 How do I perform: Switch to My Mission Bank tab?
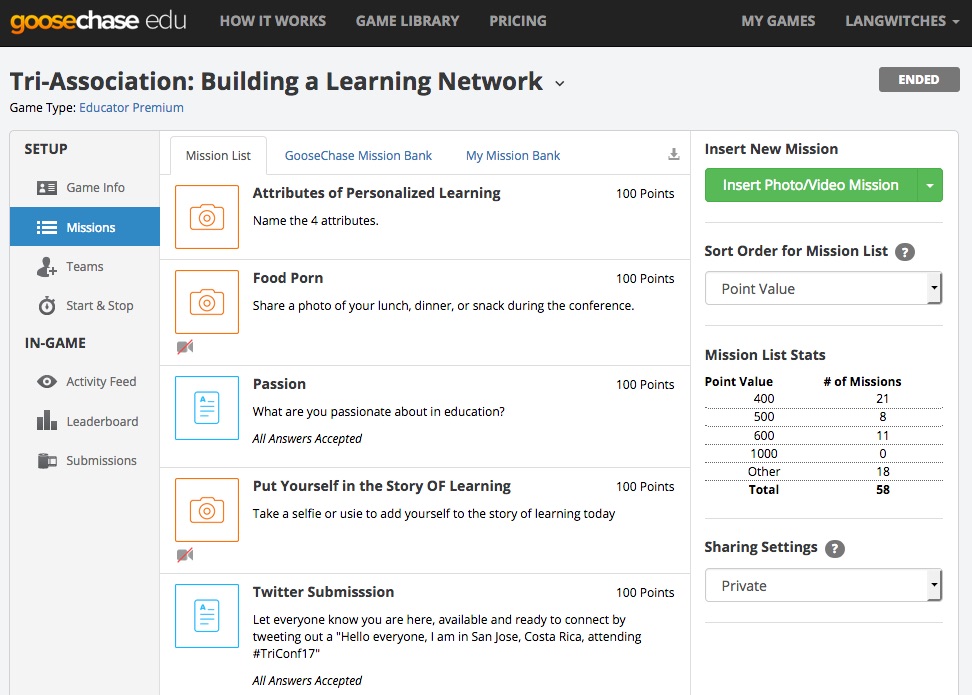[x=513, y=156]
